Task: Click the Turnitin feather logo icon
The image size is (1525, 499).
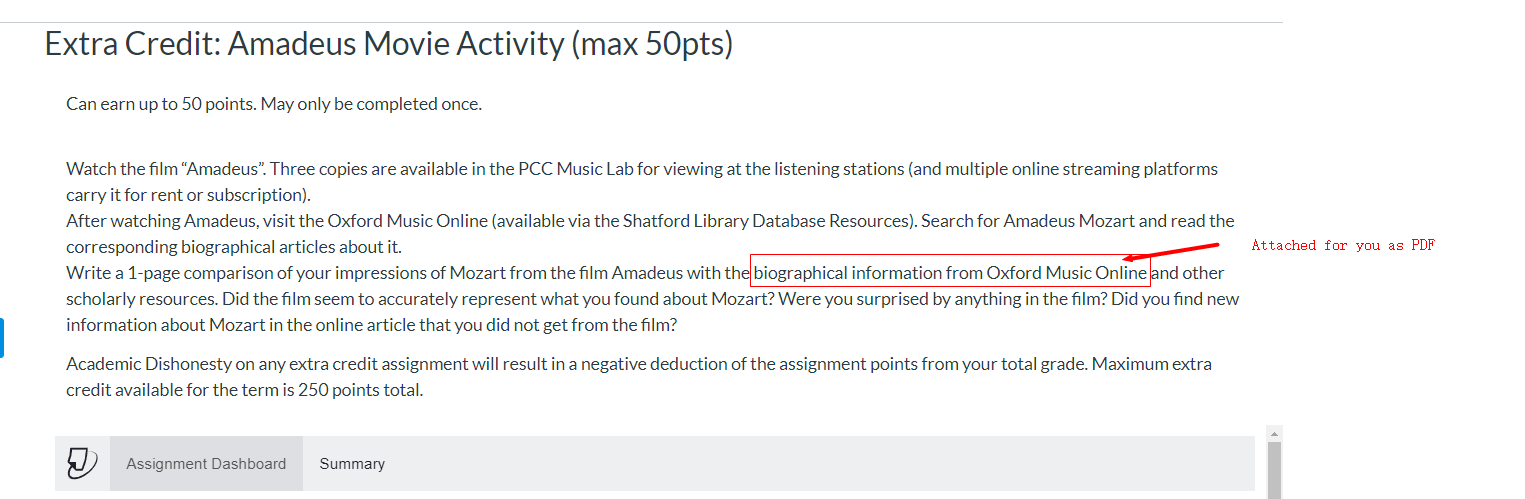Action: point(82,463)
